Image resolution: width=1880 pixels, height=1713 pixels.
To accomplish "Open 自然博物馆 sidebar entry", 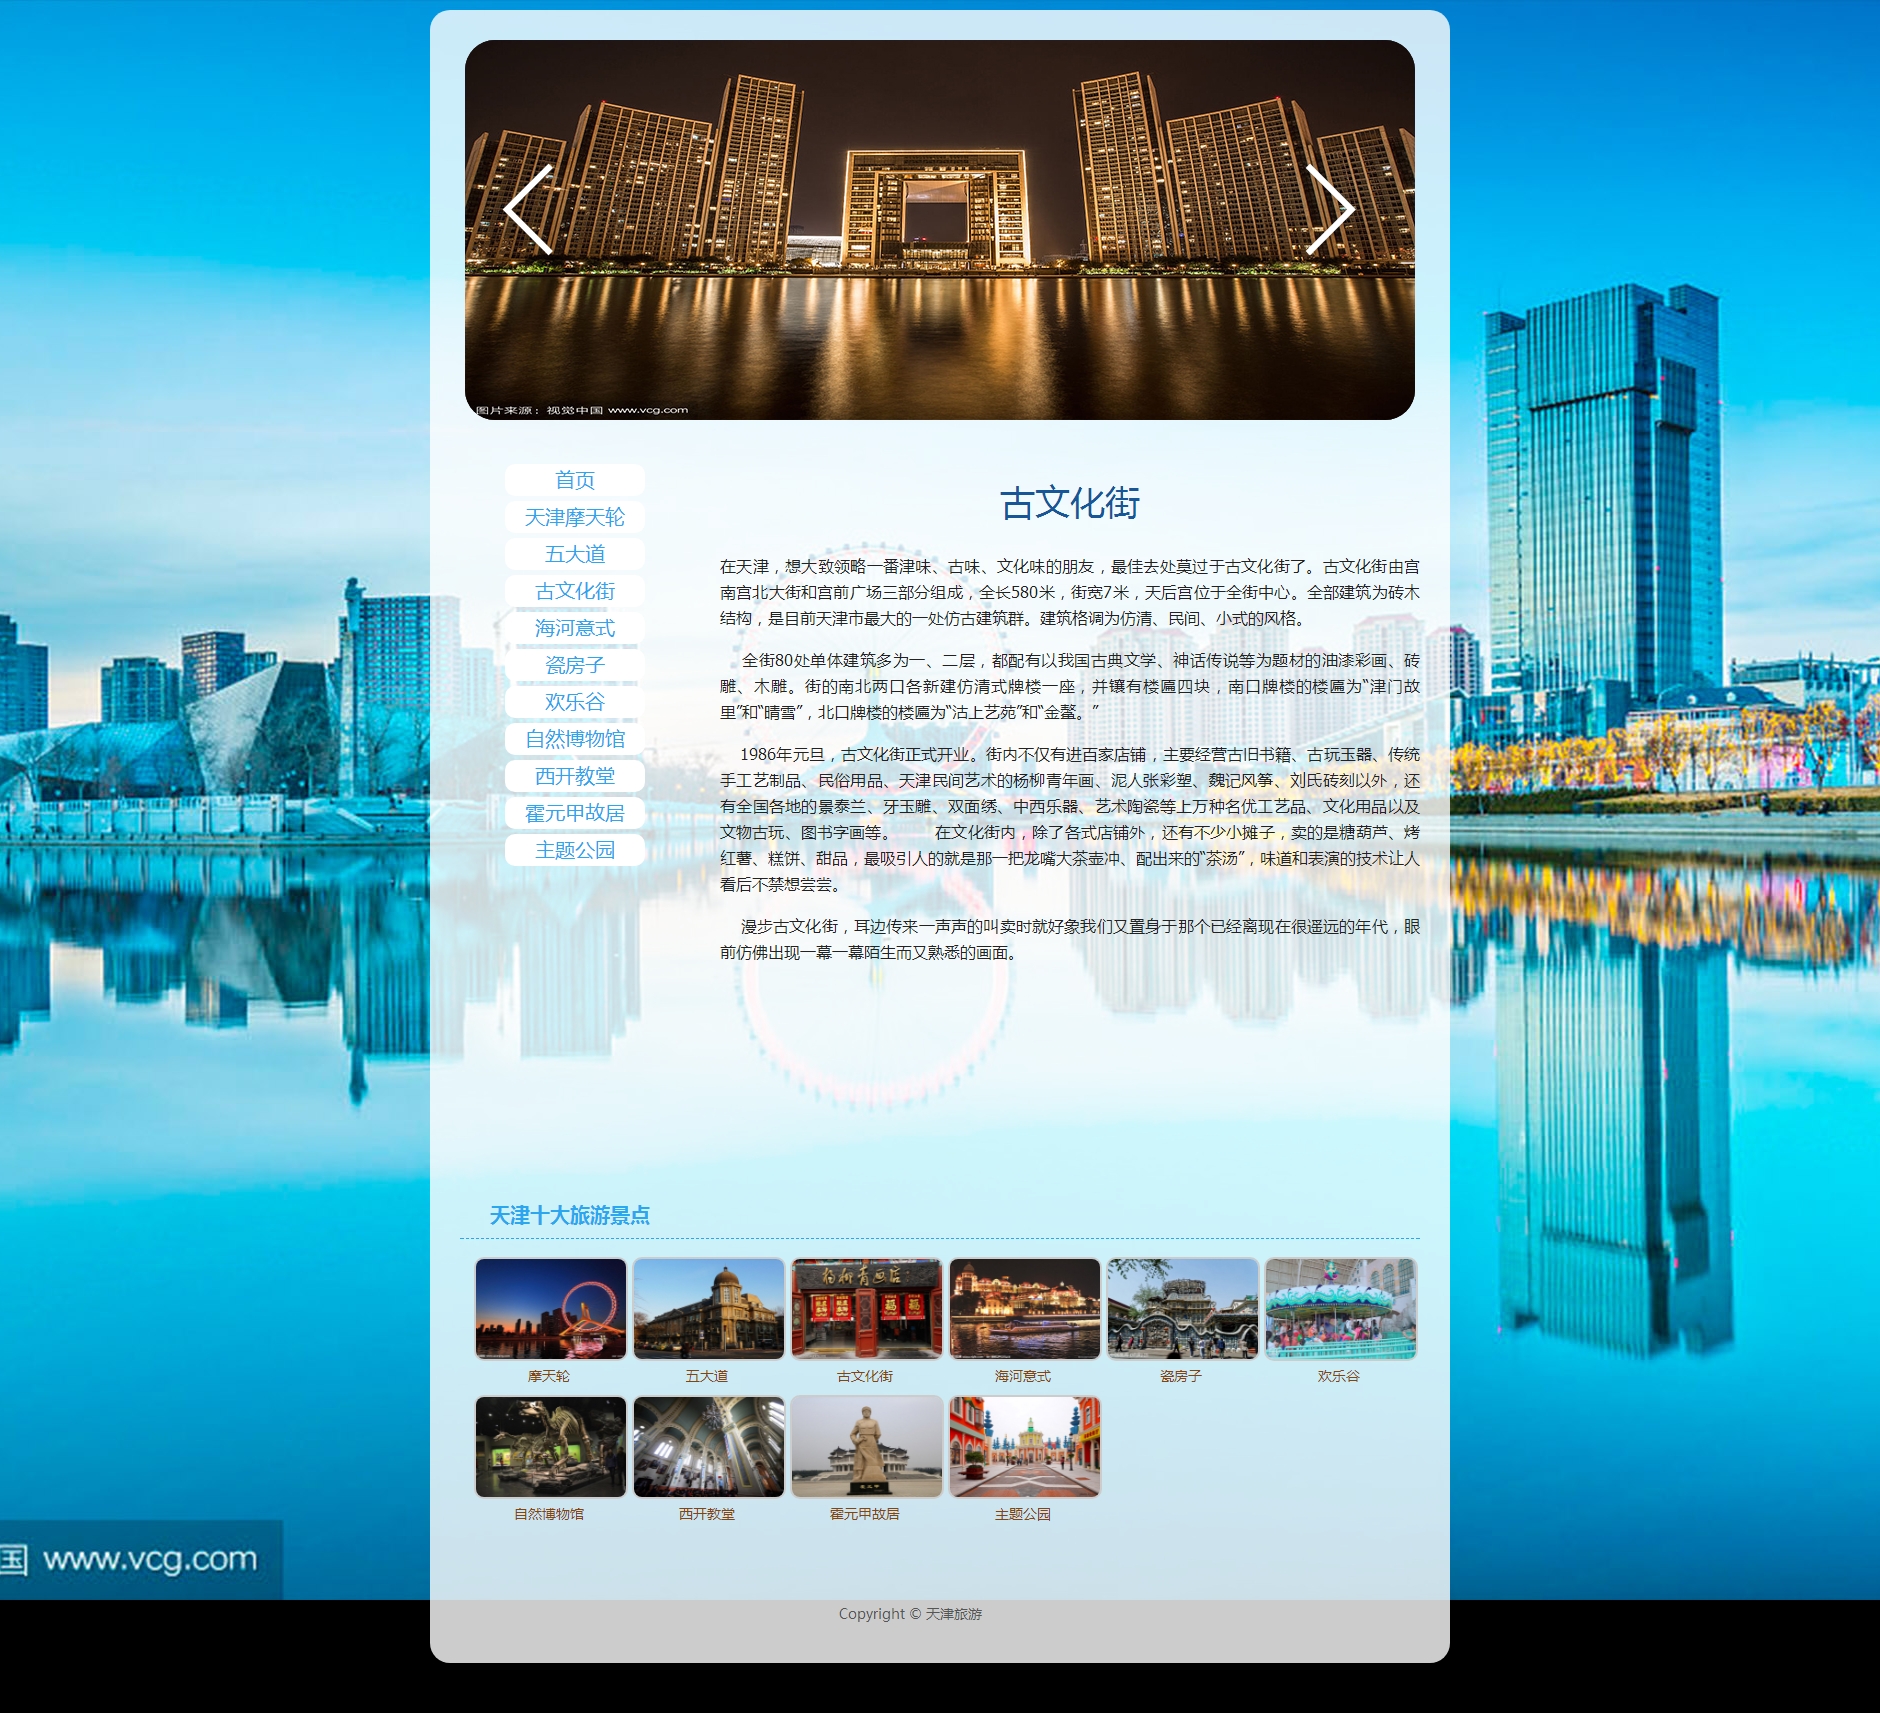I will point(575,739).
